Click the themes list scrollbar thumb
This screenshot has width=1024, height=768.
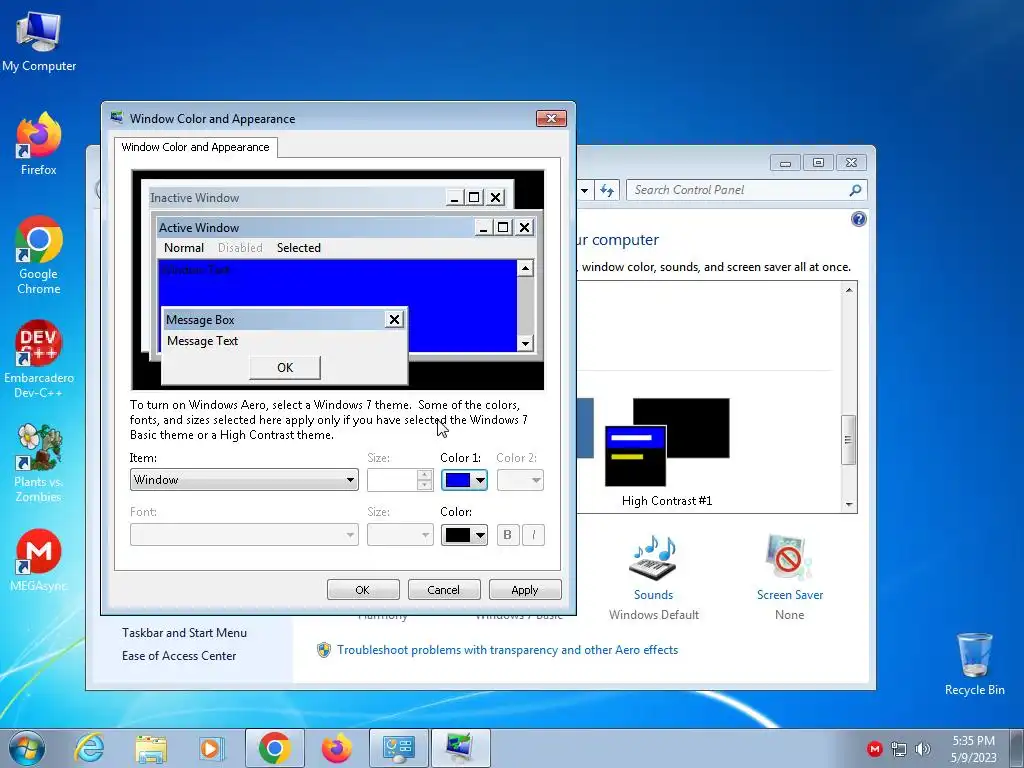[x=848, y=440]
